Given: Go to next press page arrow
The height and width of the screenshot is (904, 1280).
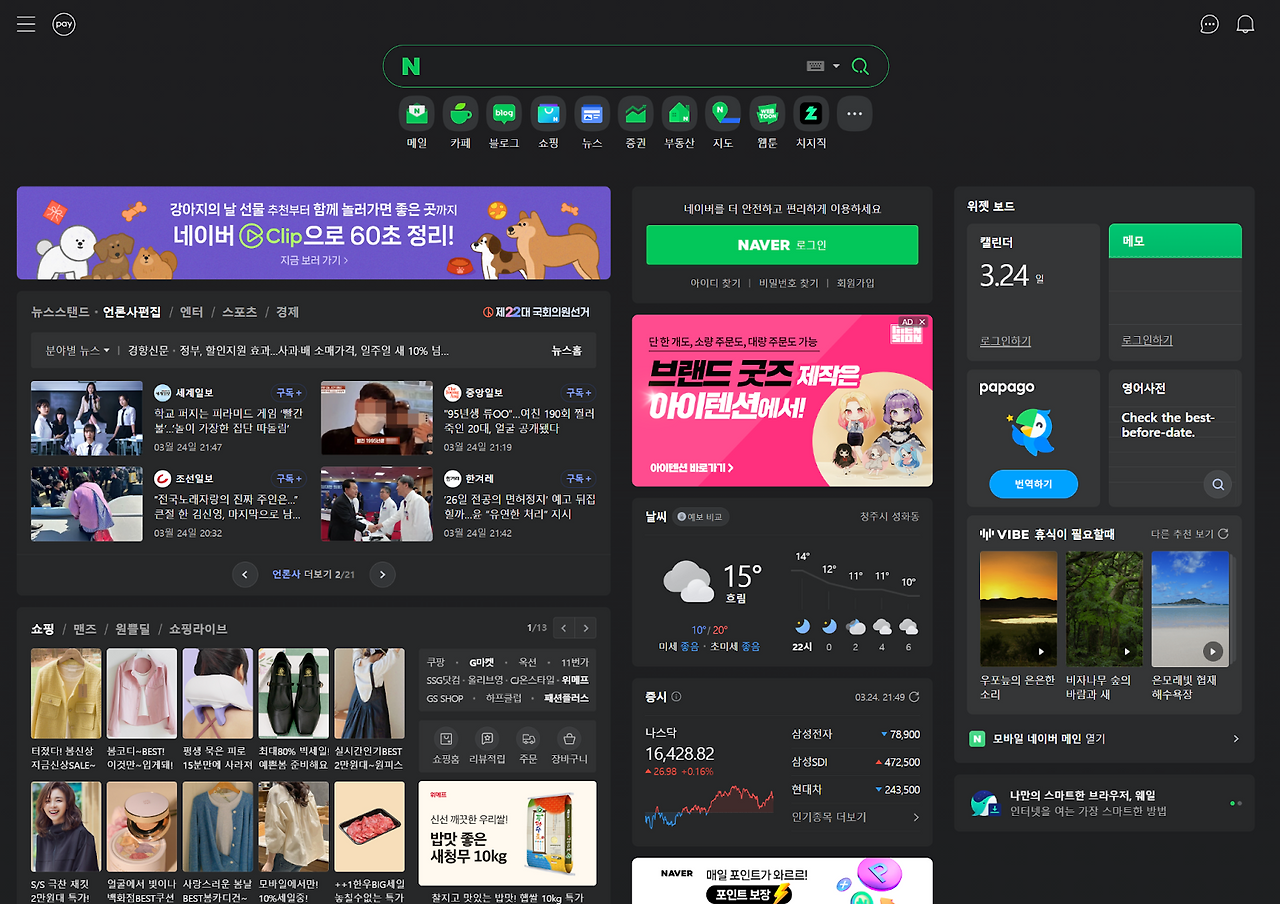Looking at the screenshot, I should (x=382, y=574).
